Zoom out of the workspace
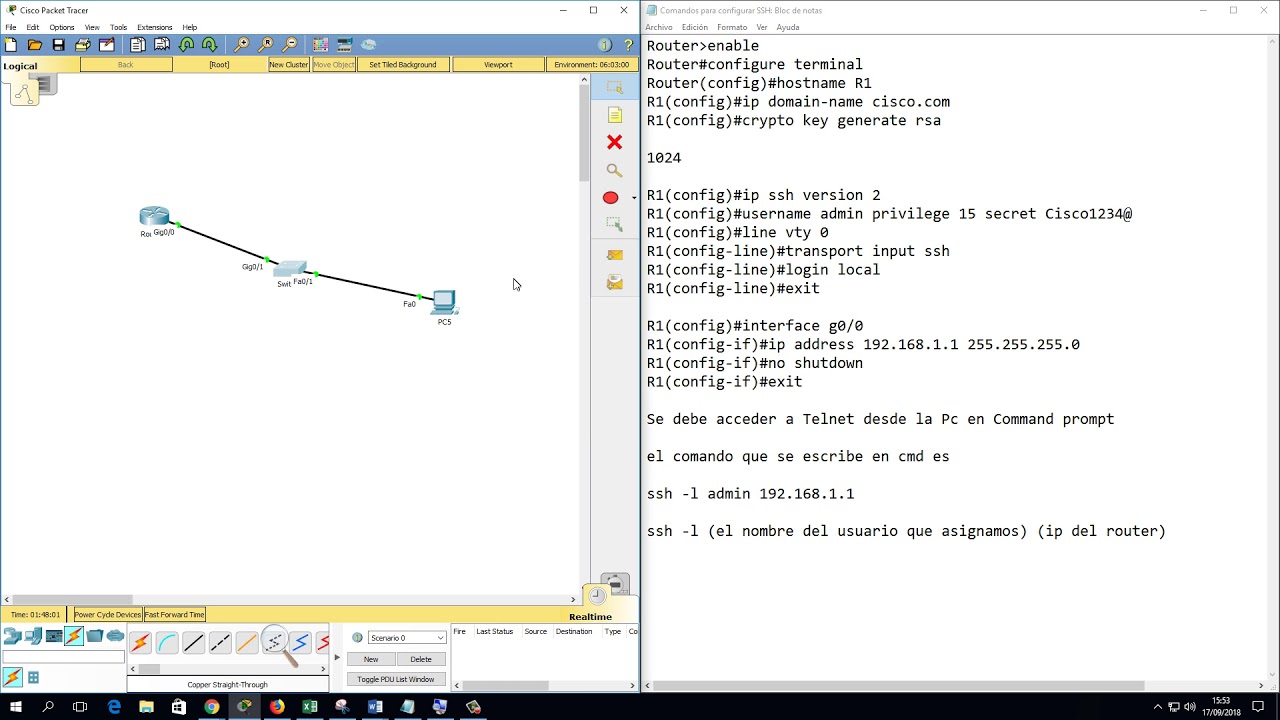The height and width of the screenshot is (720, 1280). click(290, 45)
